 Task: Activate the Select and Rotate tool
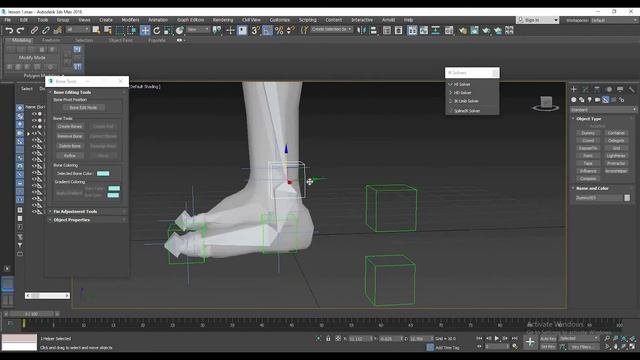tap(157, 30)
